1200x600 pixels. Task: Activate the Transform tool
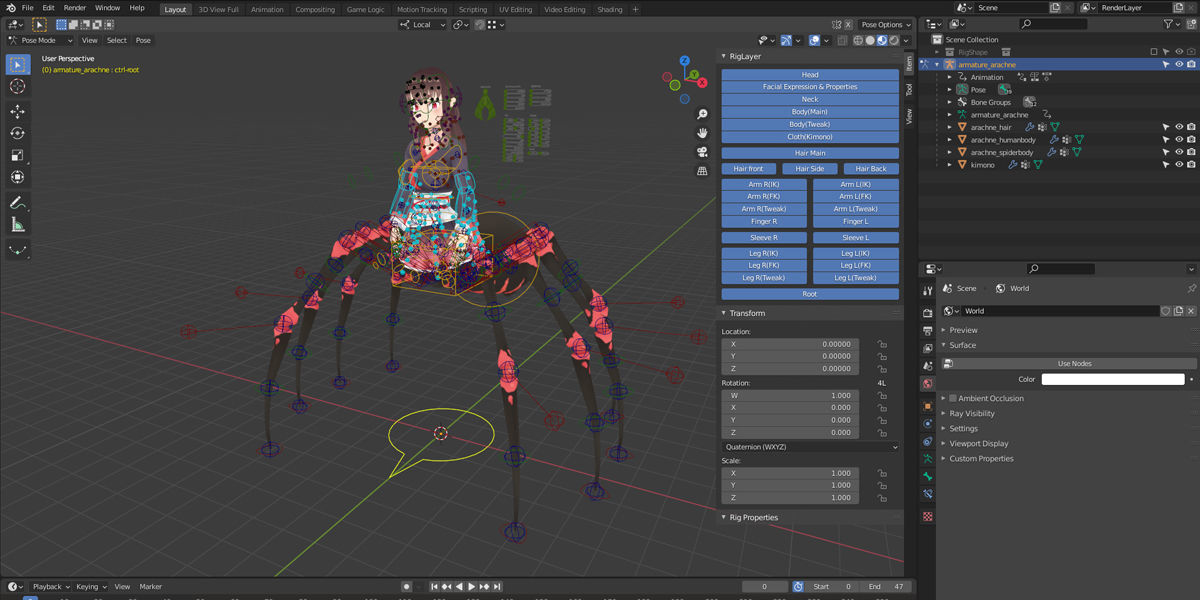coord(18,177)
